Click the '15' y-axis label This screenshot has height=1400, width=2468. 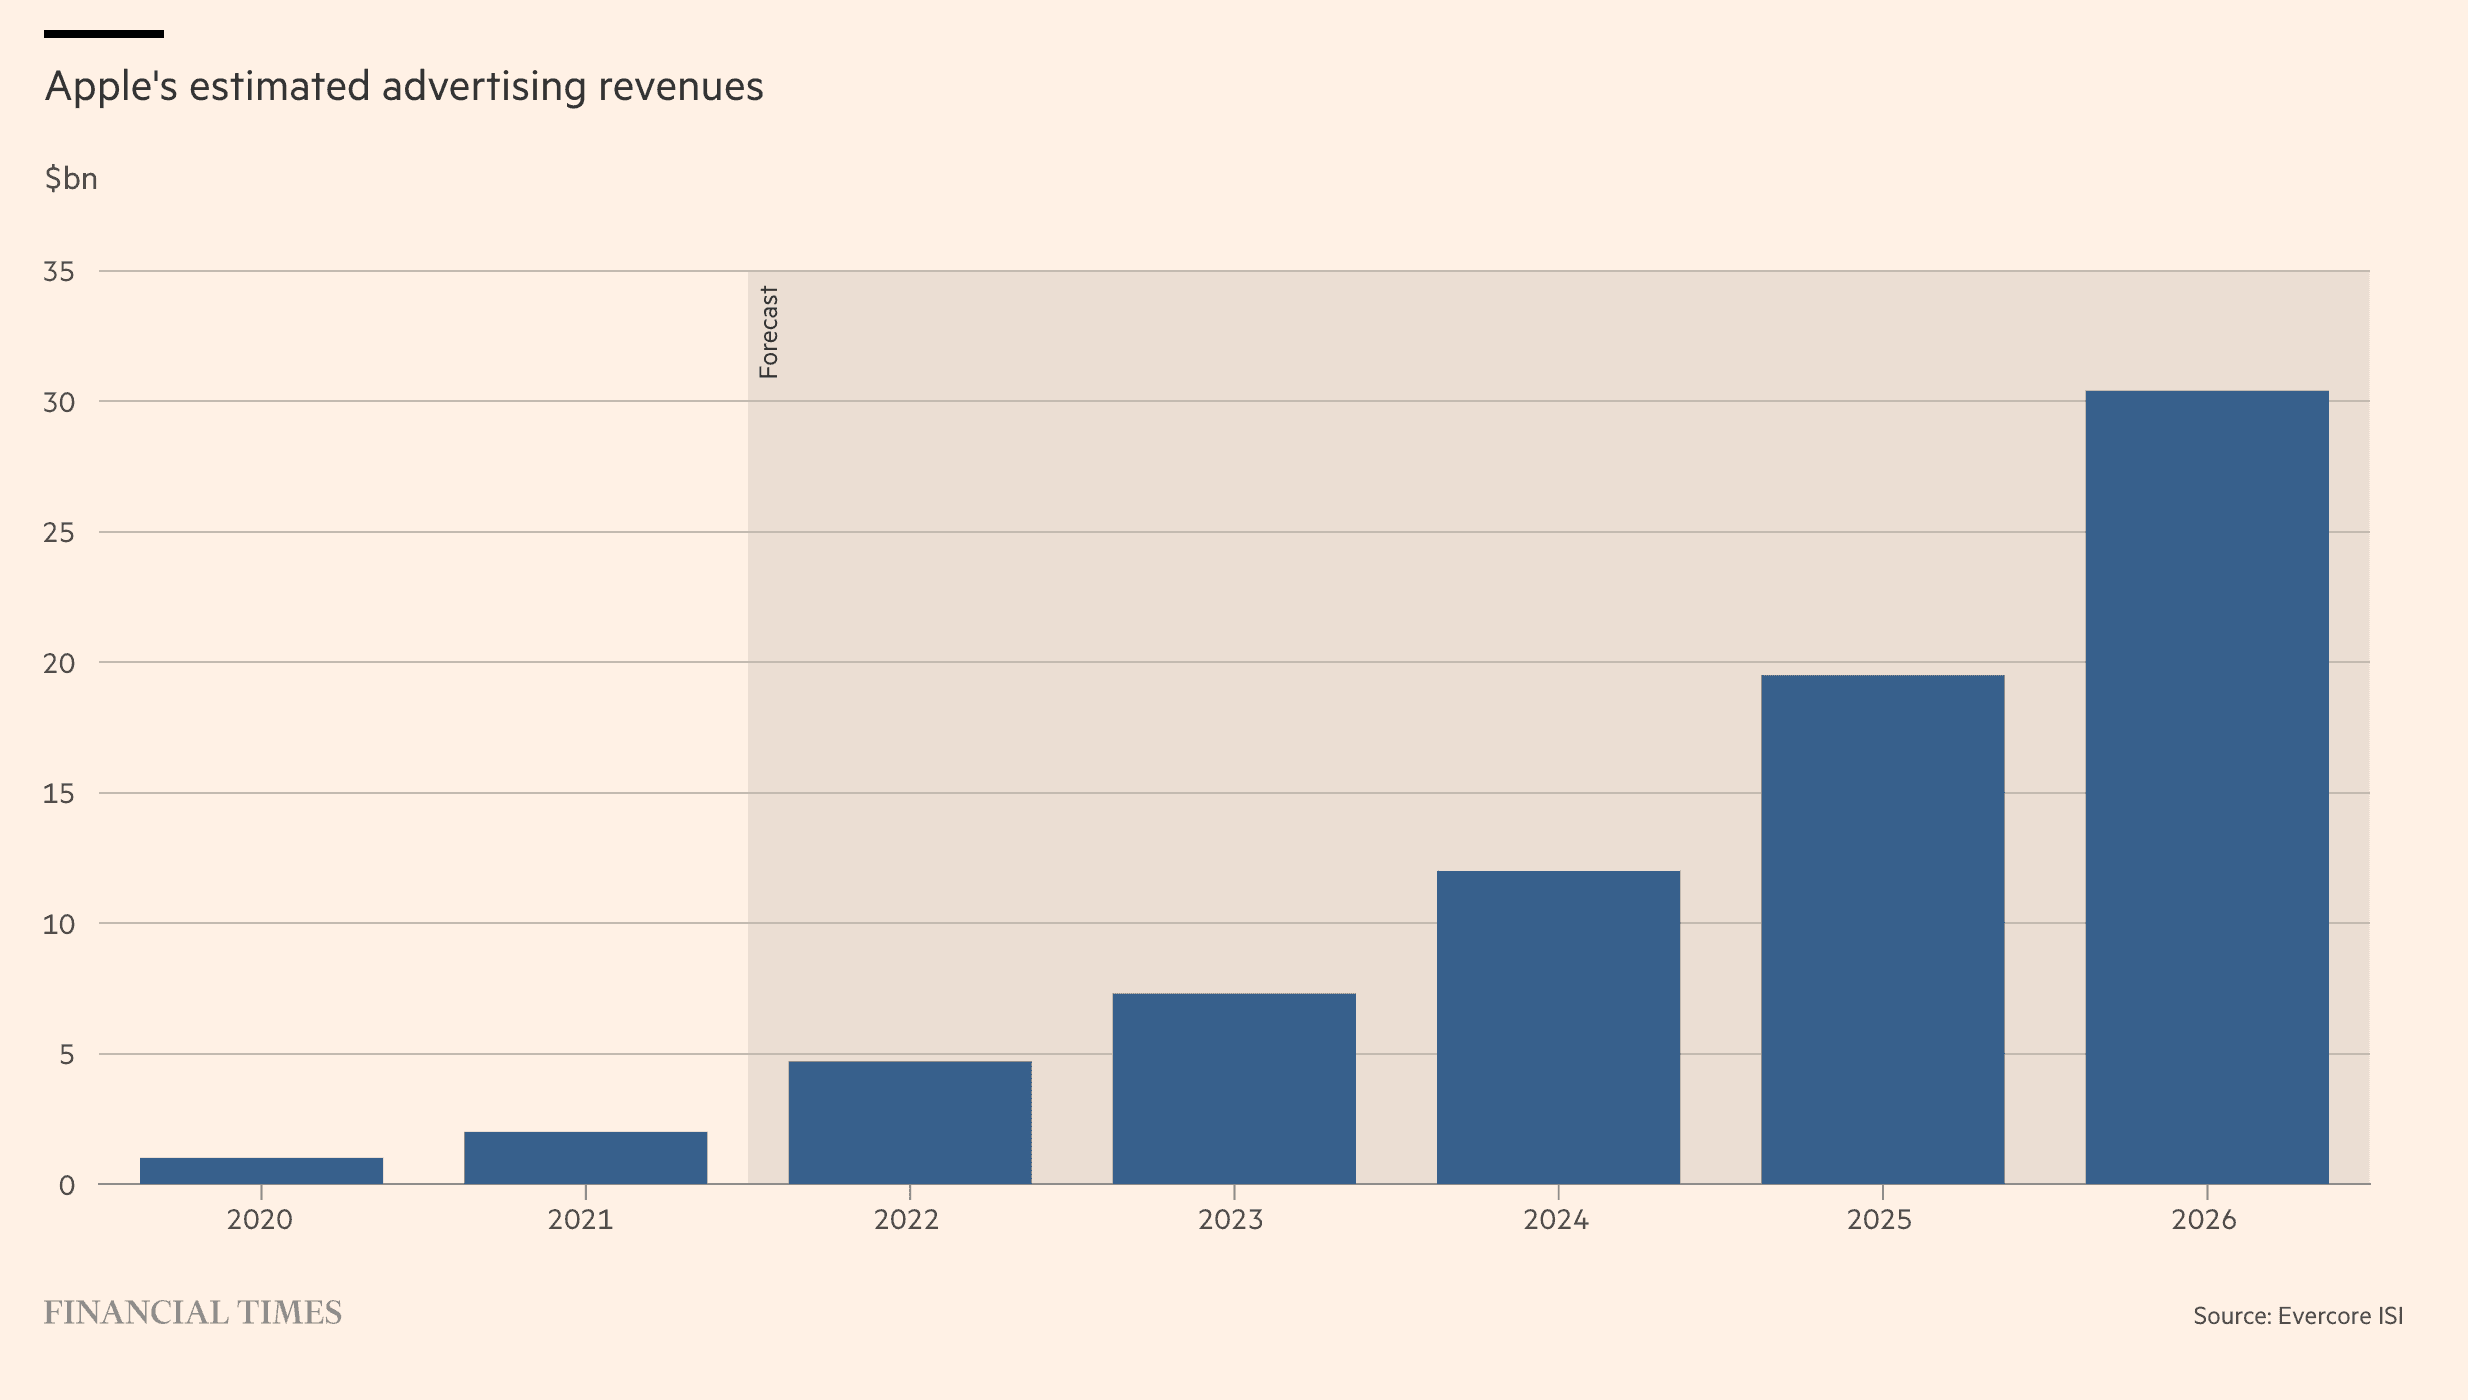[x=59, y=793]
